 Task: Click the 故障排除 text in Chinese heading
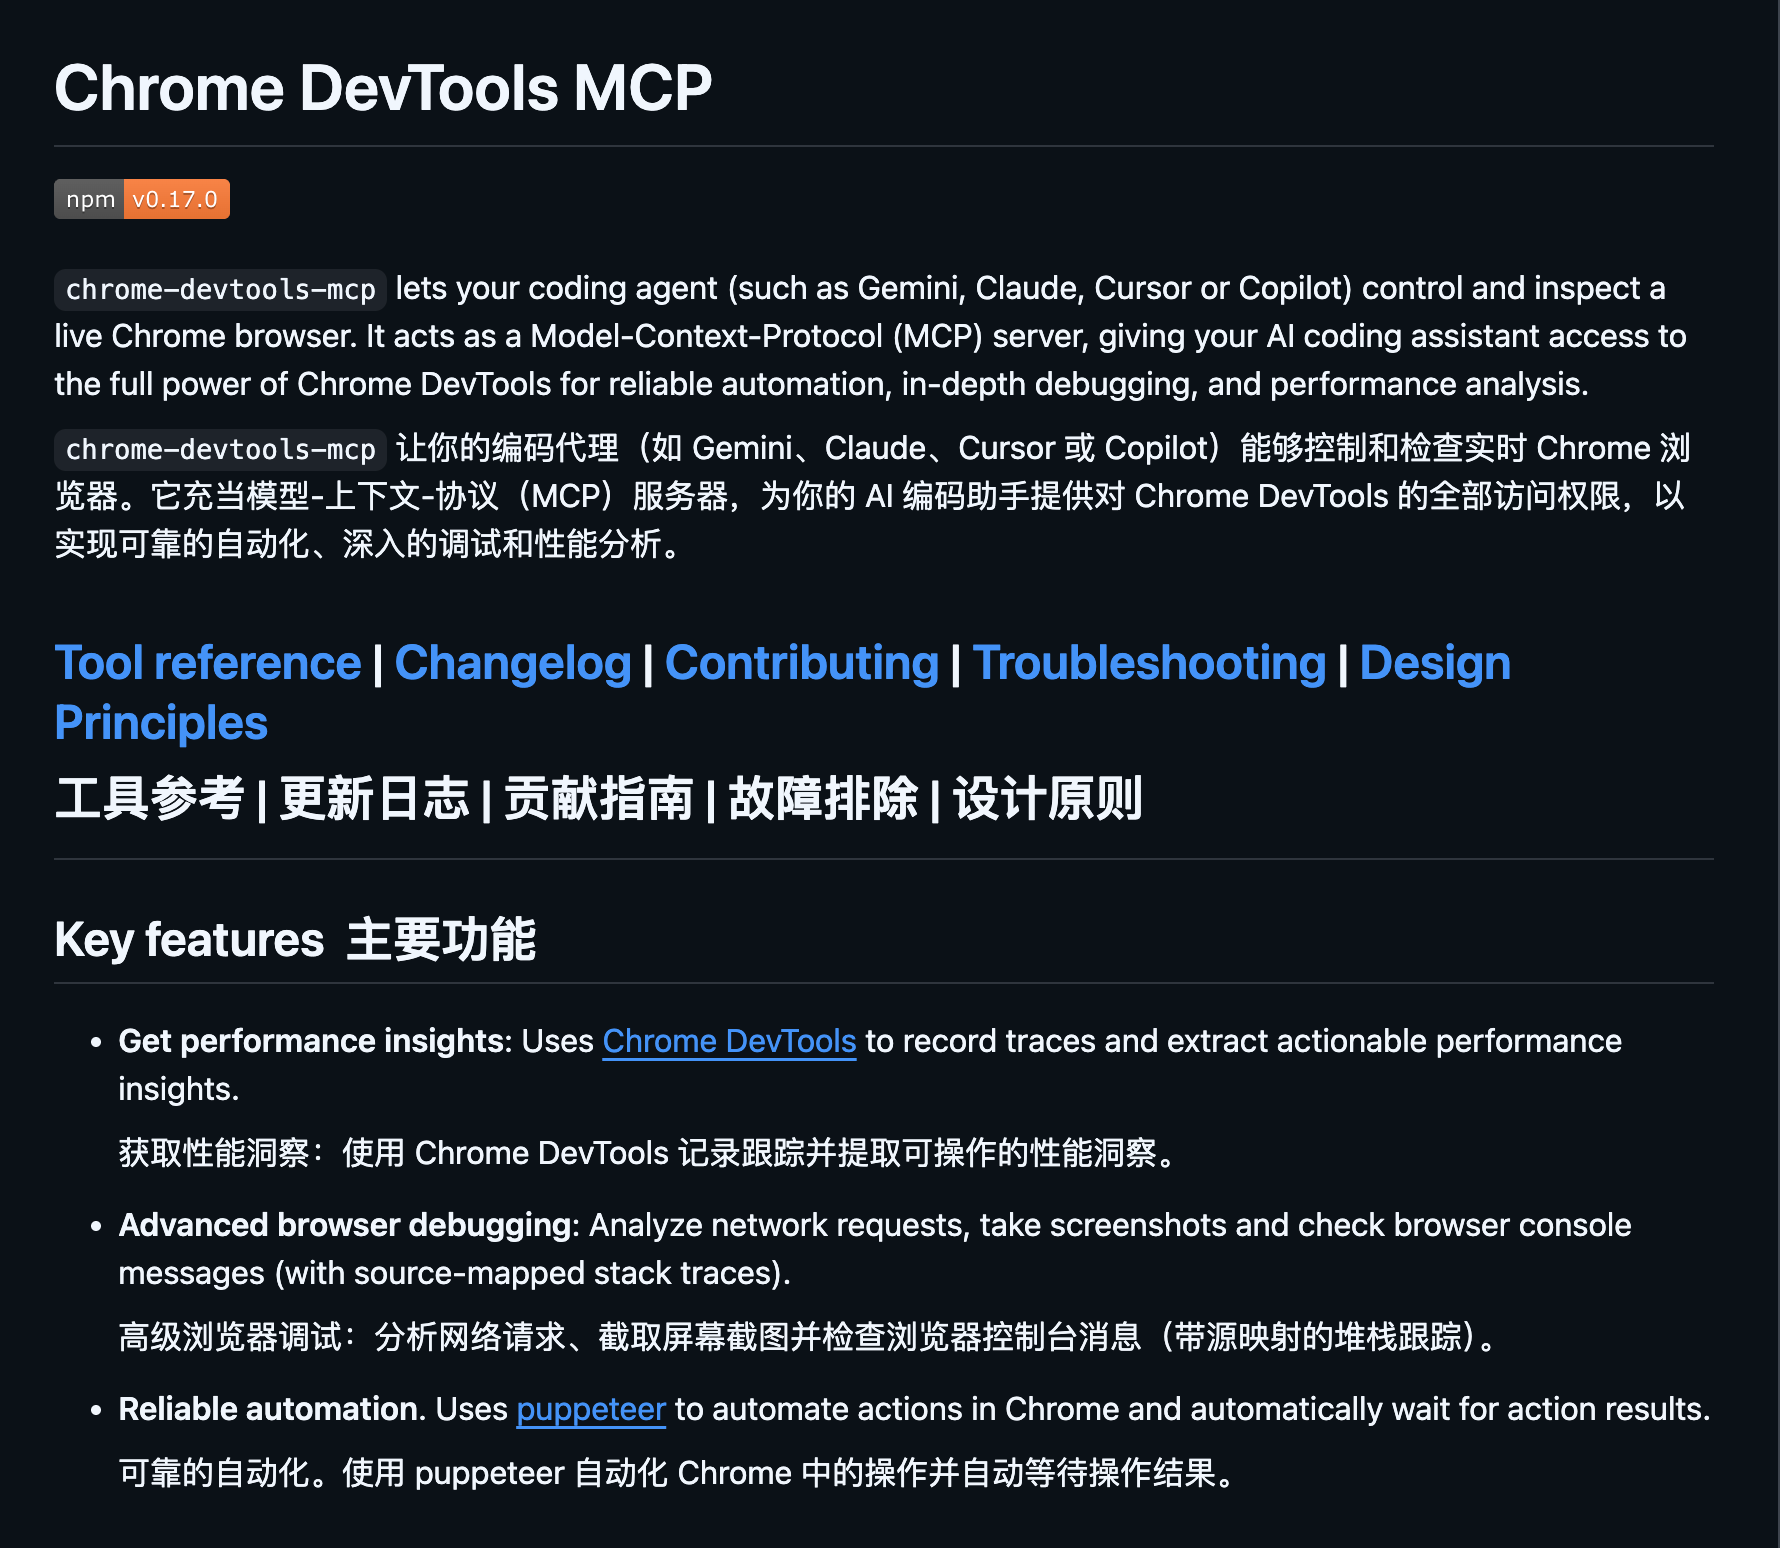tap(822, 799)
